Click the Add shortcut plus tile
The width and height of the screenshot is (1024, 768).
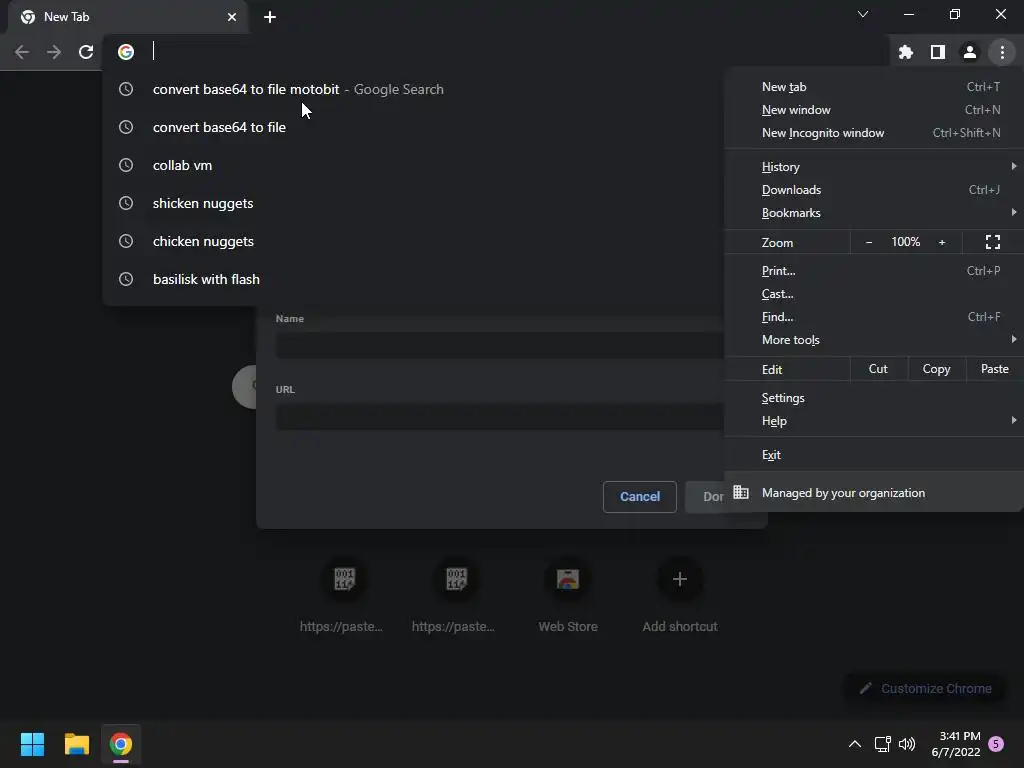point(680,595)
